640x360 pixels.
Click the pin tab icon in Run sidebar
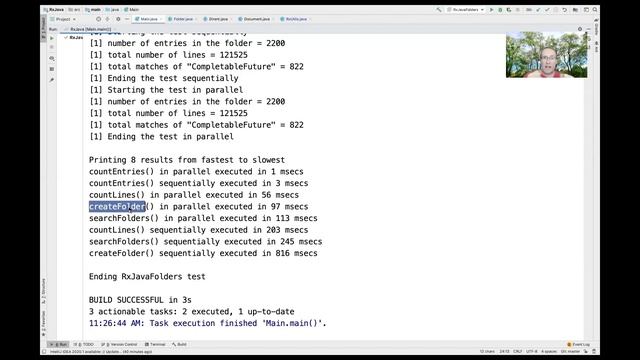coord(52,80)
